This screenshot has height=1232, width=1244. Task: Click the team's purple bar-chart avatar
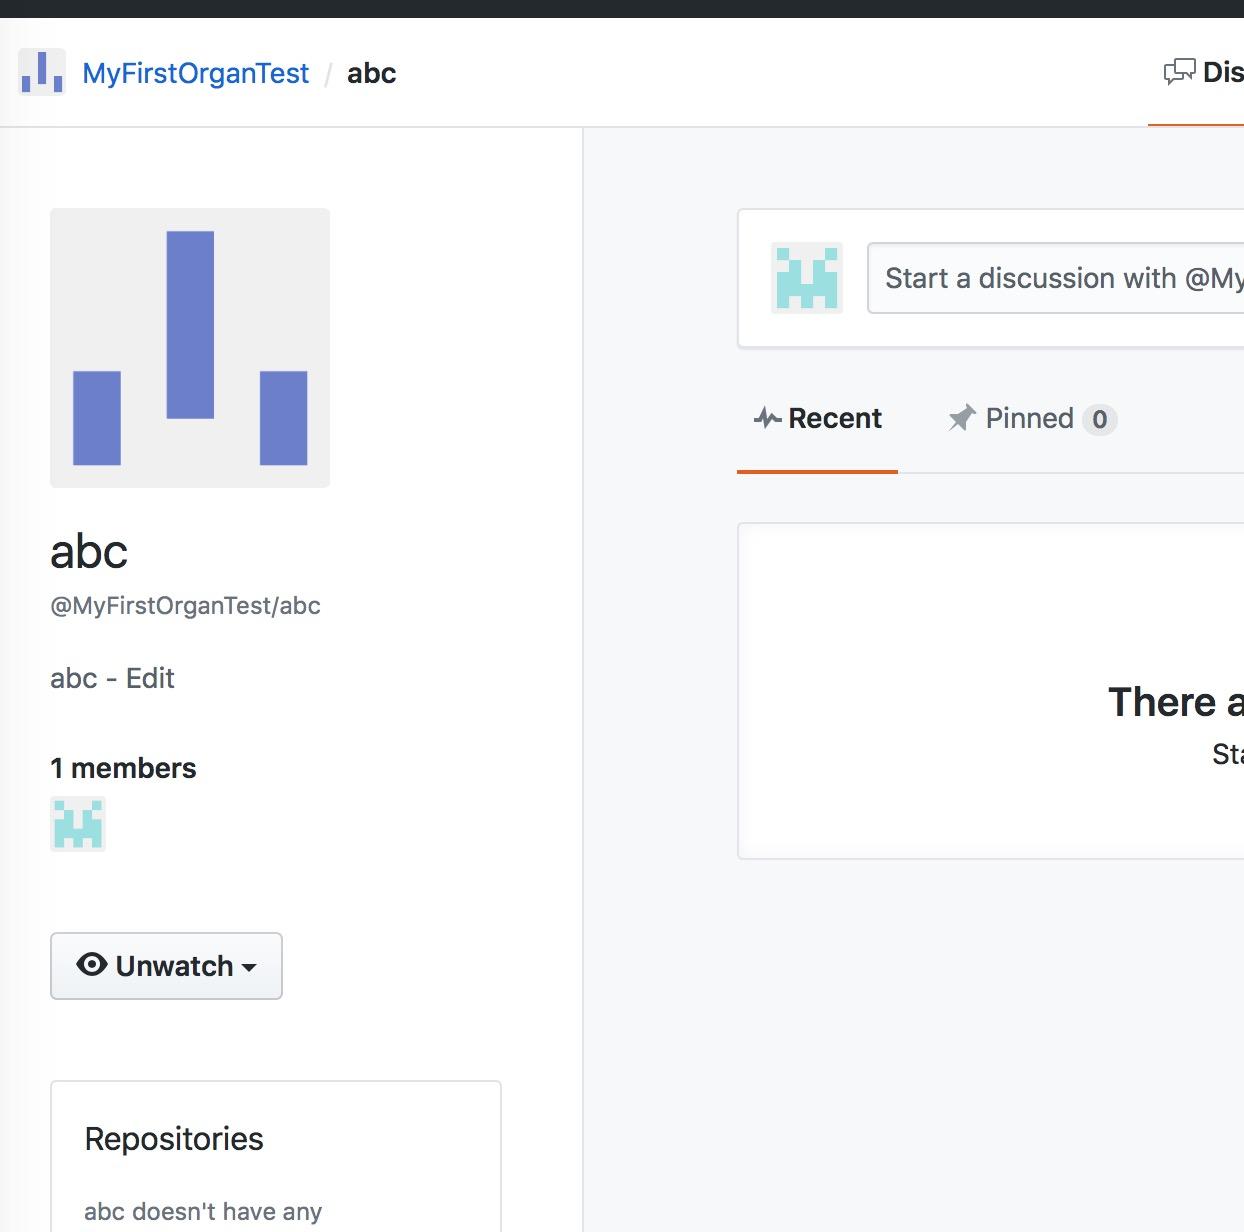point(190,347)
